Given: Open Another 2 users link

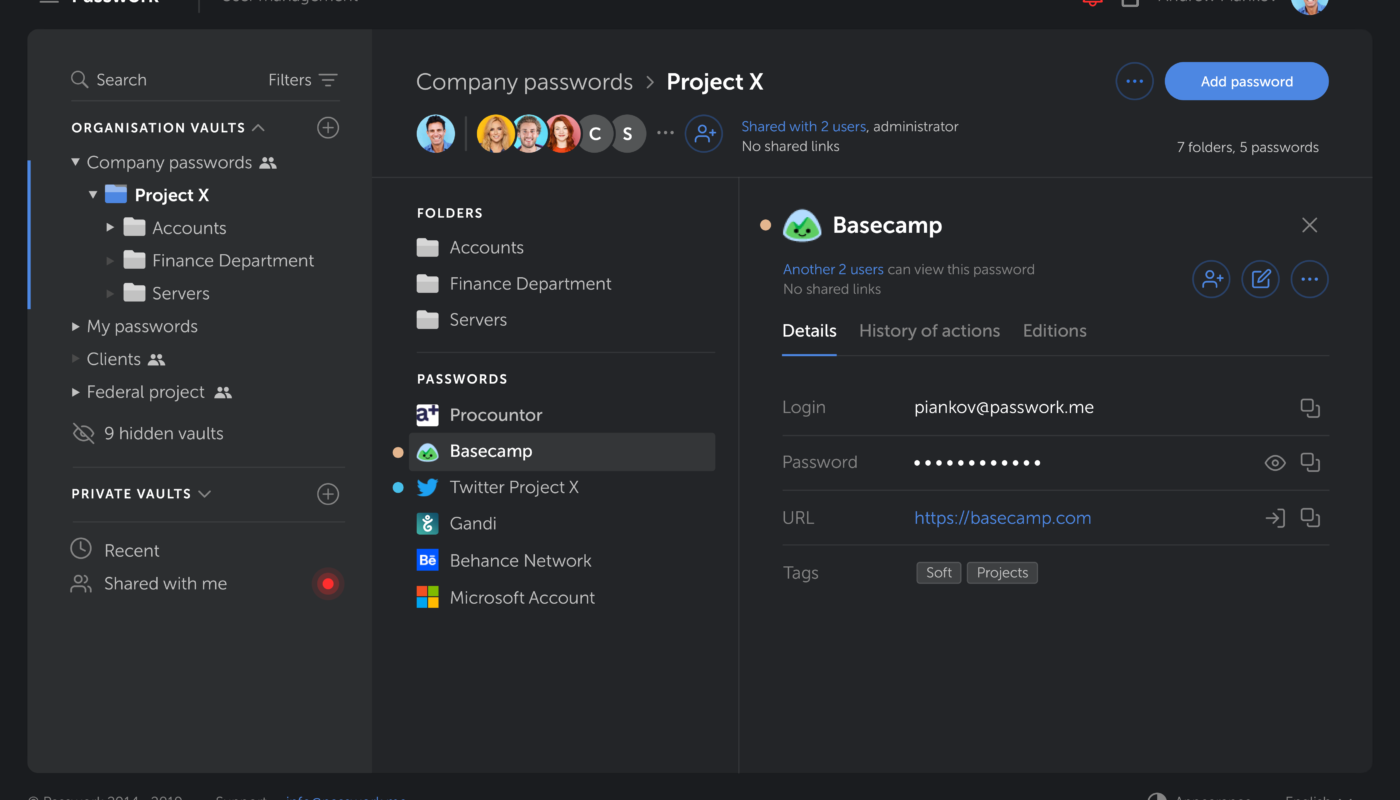Looking at the screenshot, I should [x=833, y=269].
